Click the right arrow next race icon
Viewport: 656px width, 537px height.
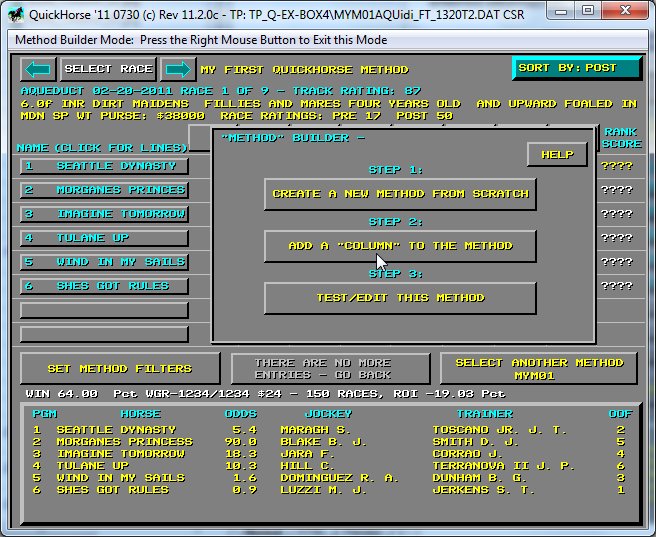pyautogui.click(x=177, y=69)
